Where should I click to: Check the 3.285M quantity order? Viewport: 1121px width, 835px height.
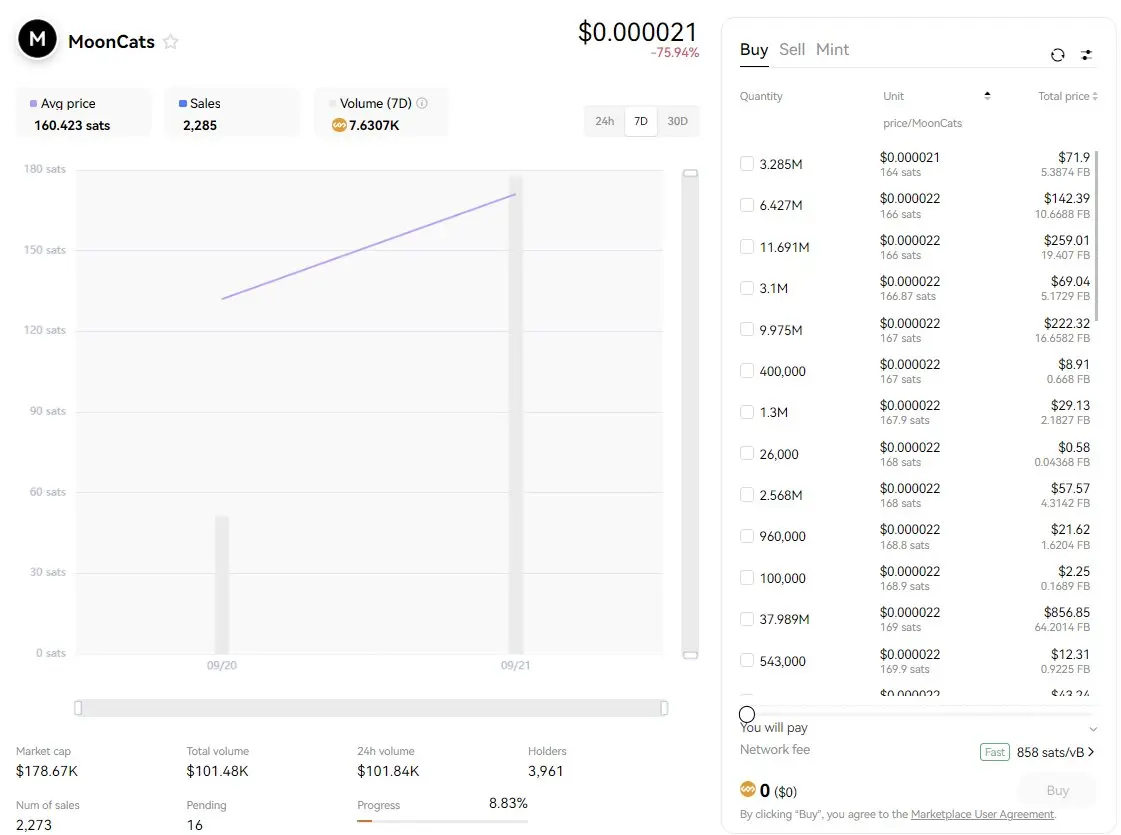747,164
